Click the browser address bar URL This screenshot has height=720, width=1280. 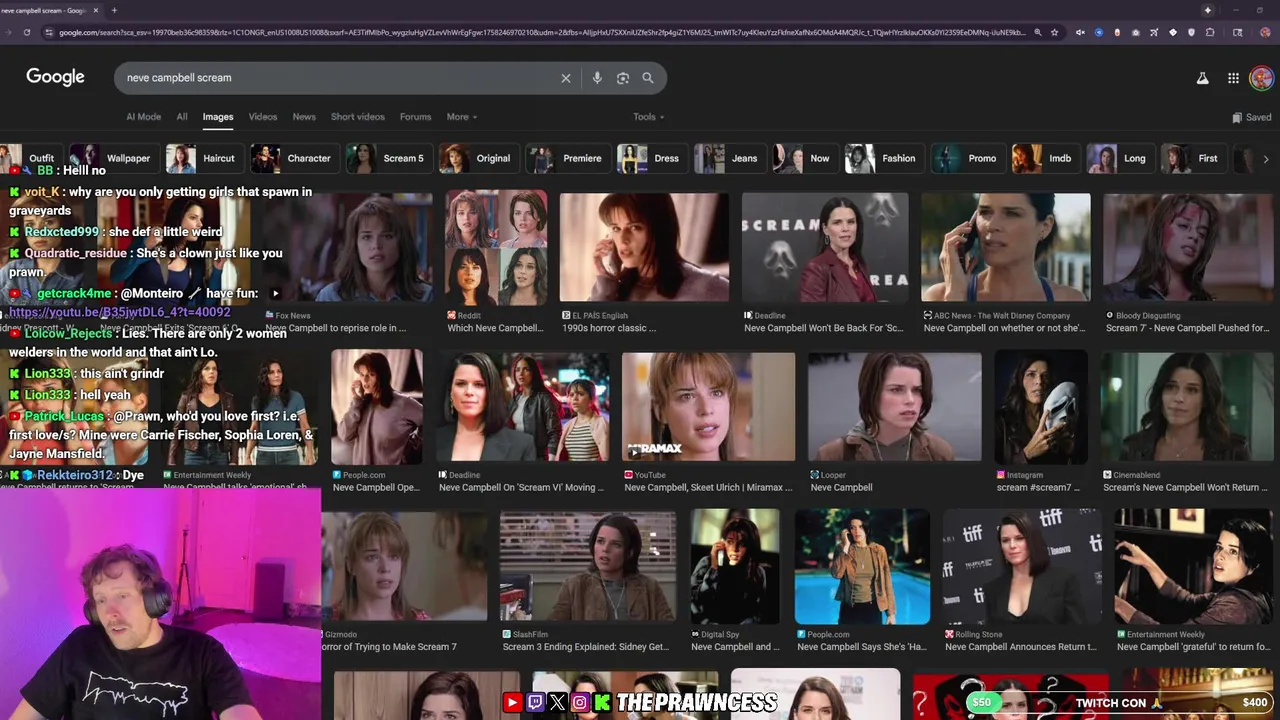pyautogui.click(x=540, y=32)
